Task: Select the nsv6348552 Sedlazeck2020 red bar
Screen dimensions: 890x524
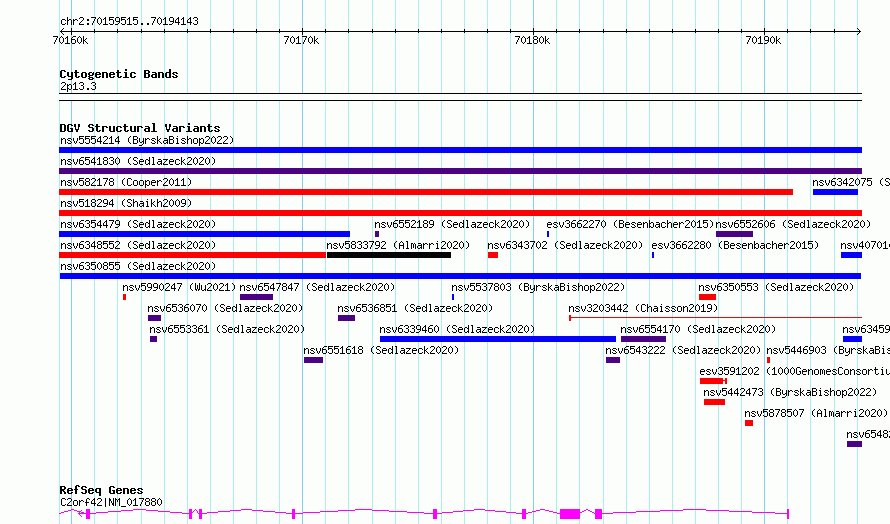Action: pyautogui.click(x=193, y=255)
